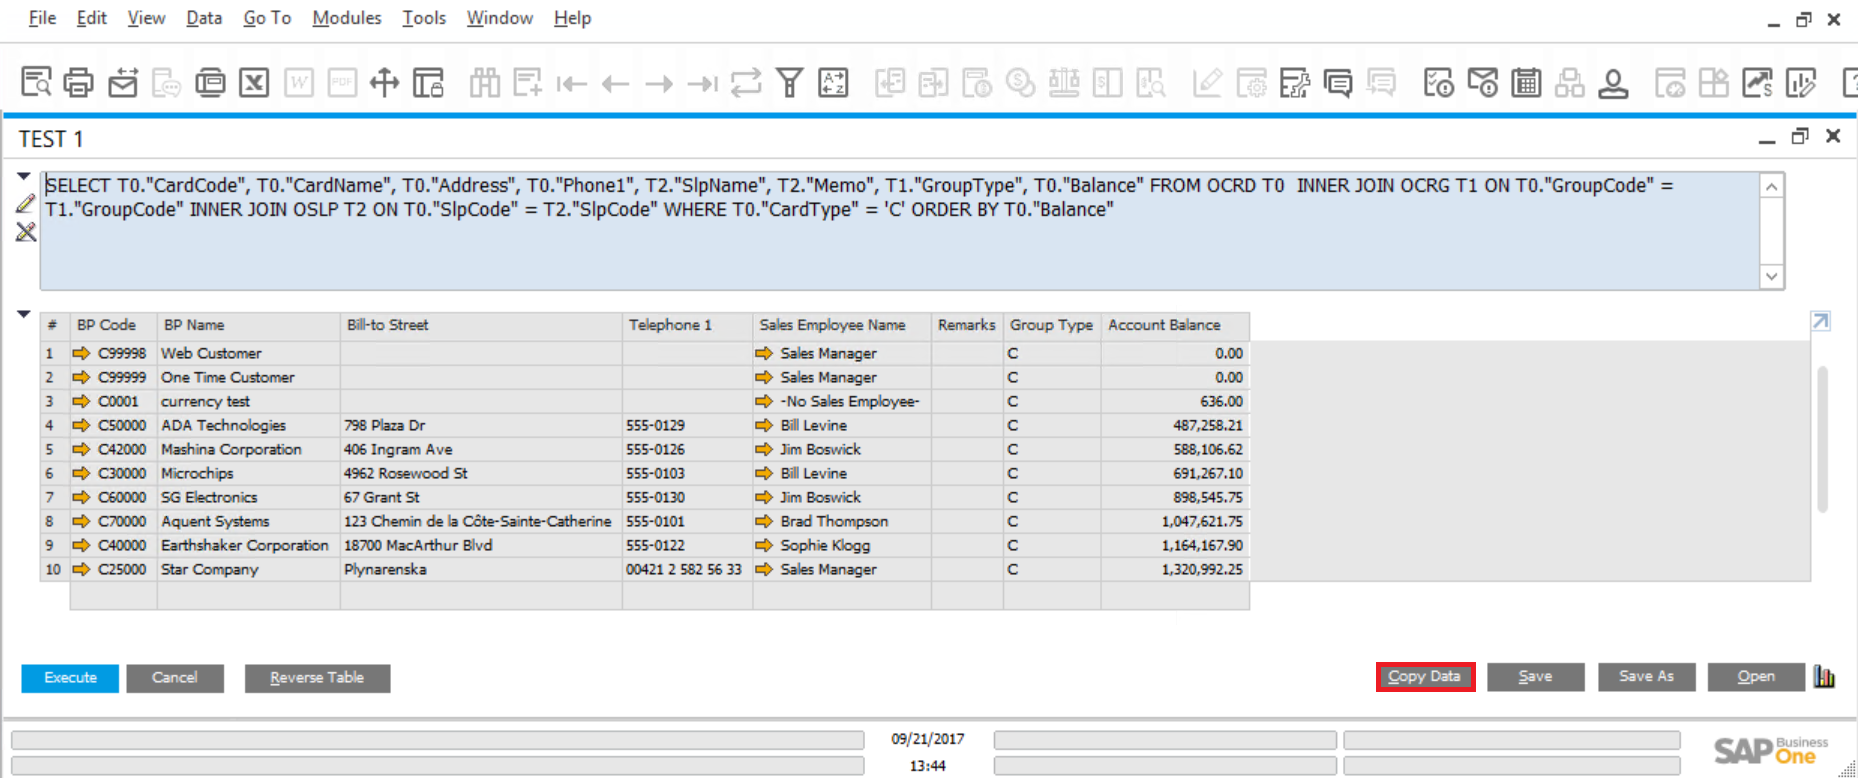
Task: Click the pencil edit icon beside the query
Action: (x=26, y=204)
